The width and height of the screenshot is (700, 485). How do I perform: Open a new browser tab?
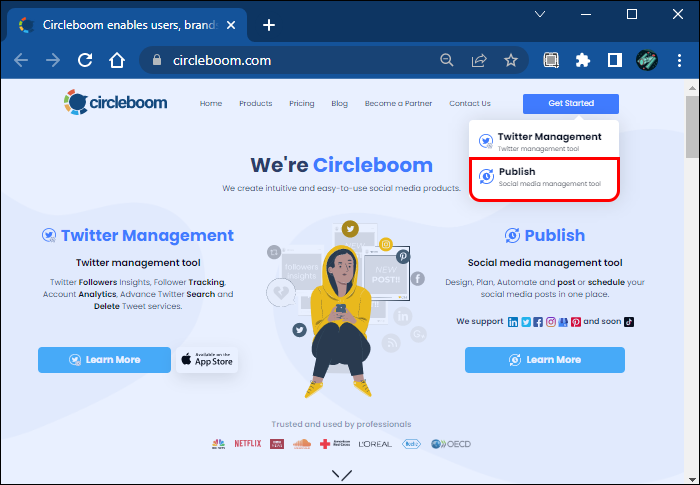[x=269, y=25]
